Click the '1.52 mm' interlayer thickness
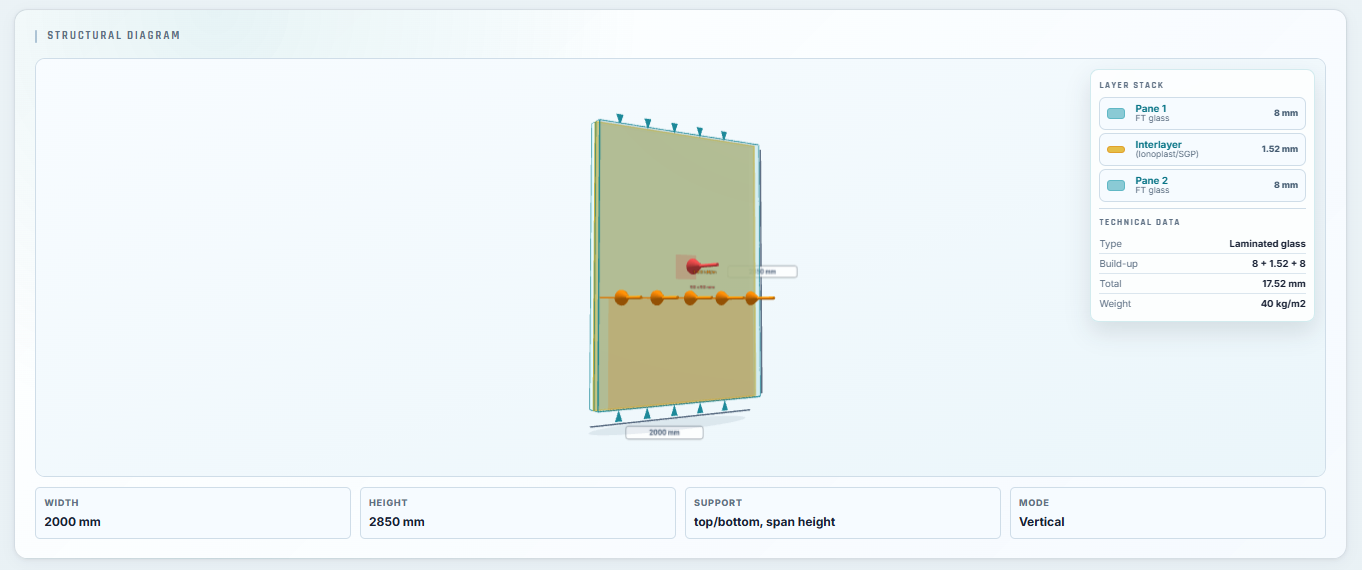 pyautogui.click(x=1279, y=149)
